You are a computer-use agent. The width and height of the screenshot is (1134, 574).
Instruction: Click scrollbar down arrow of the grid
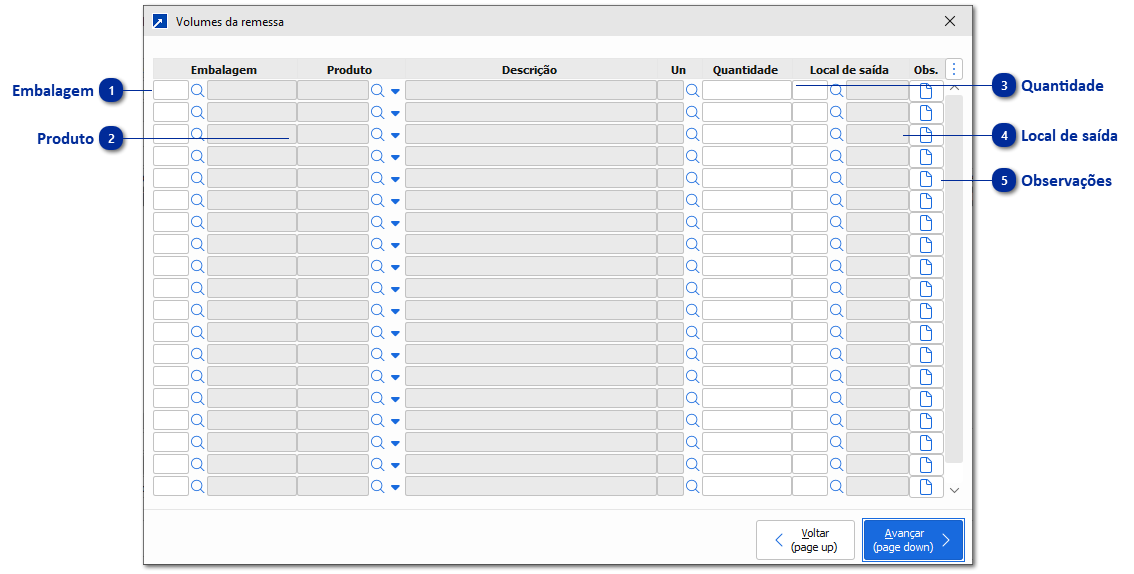(954, 490)
